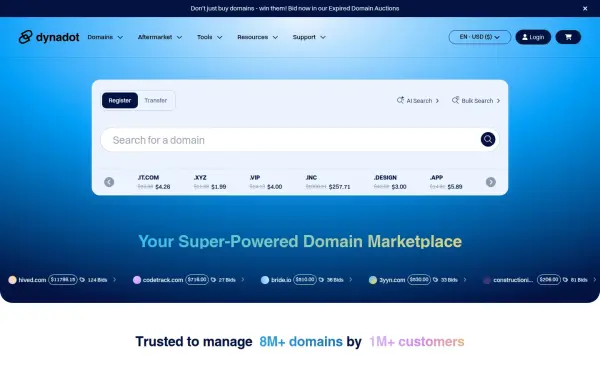Click bid icon next to 33 Bids

pos(435,280)
